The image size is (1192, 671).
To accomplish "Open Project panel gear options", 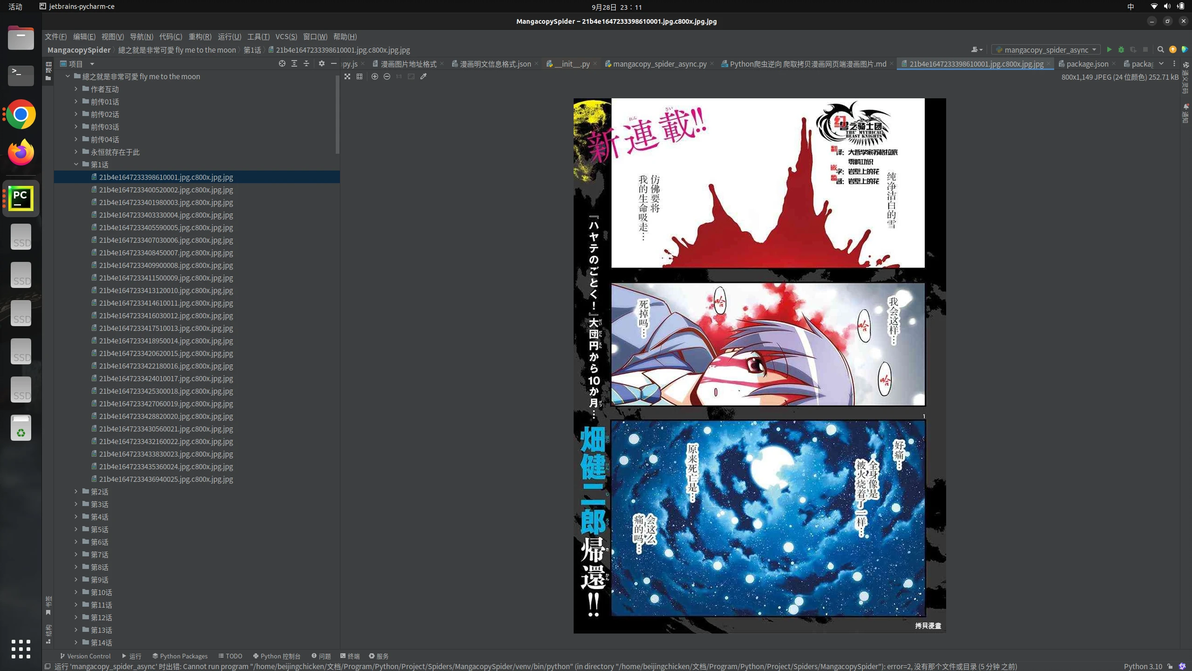I will (x=322, y=64).
